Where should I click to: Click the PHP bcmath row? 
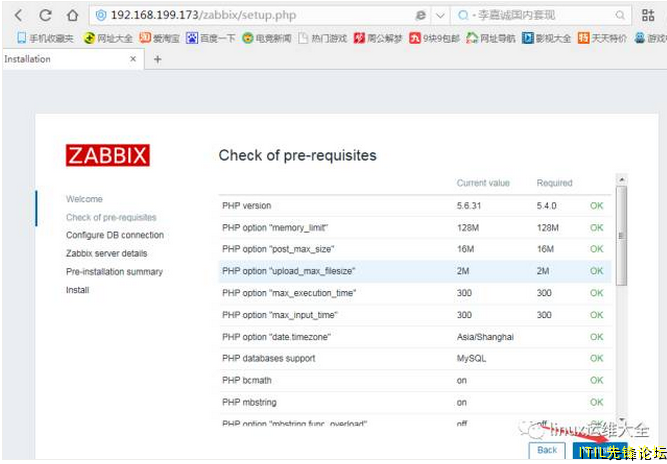pos(415,380)
